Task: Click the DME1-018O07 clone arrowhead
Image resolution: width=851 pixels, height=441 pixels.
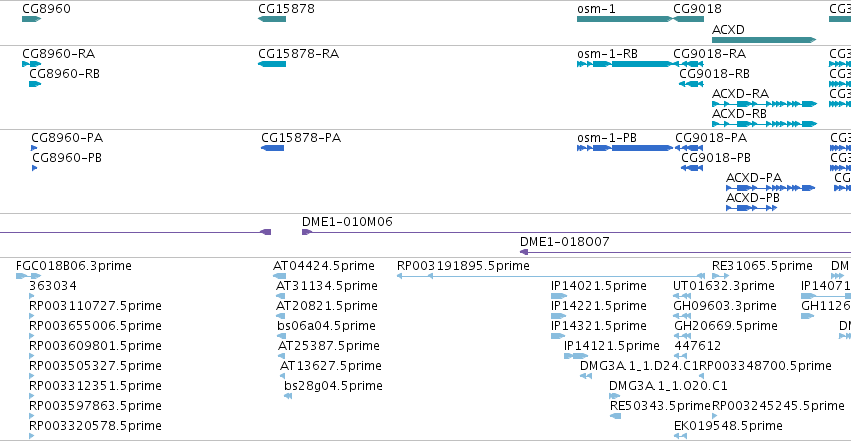Action: (524, 252)
